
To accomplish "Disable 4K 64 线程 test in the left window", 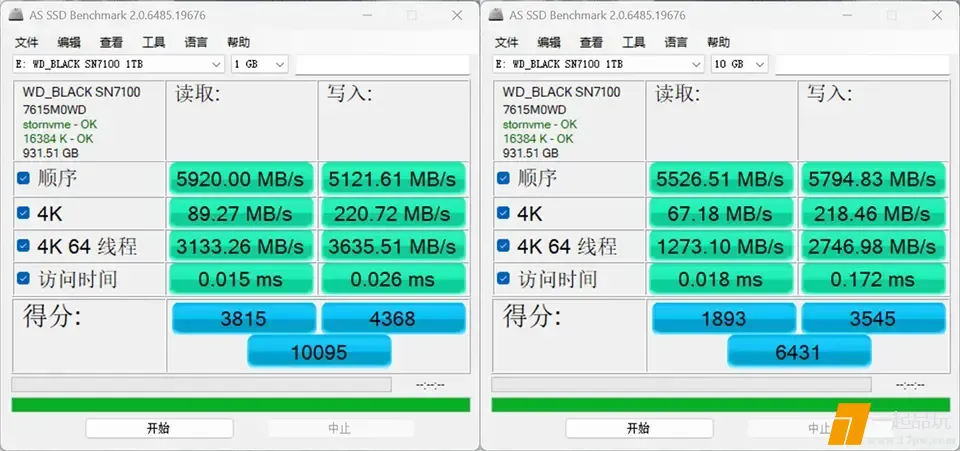I will click(23, 246).
